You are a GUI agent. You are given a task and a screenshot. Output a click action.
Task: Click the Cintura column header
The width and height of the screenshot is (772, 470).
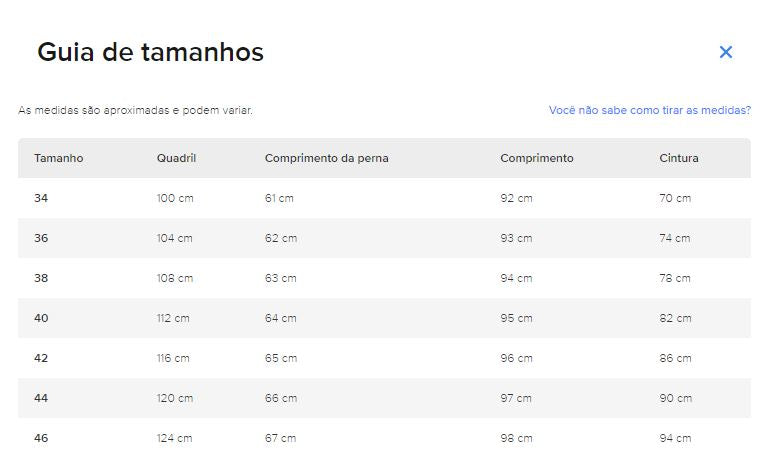(x=679, y=158)
